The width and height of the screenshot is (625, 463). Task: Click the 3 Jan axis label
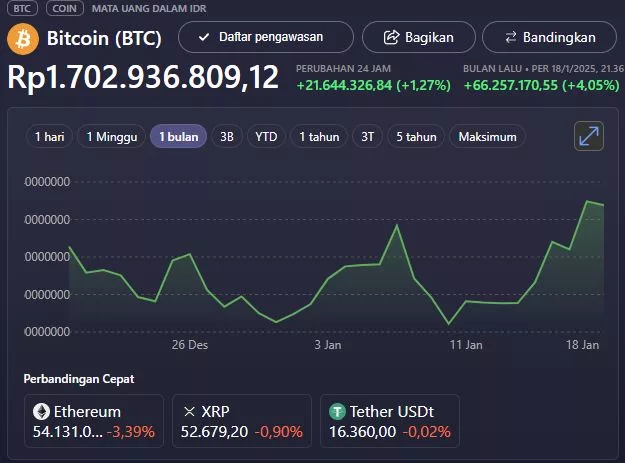click(328, 345)
